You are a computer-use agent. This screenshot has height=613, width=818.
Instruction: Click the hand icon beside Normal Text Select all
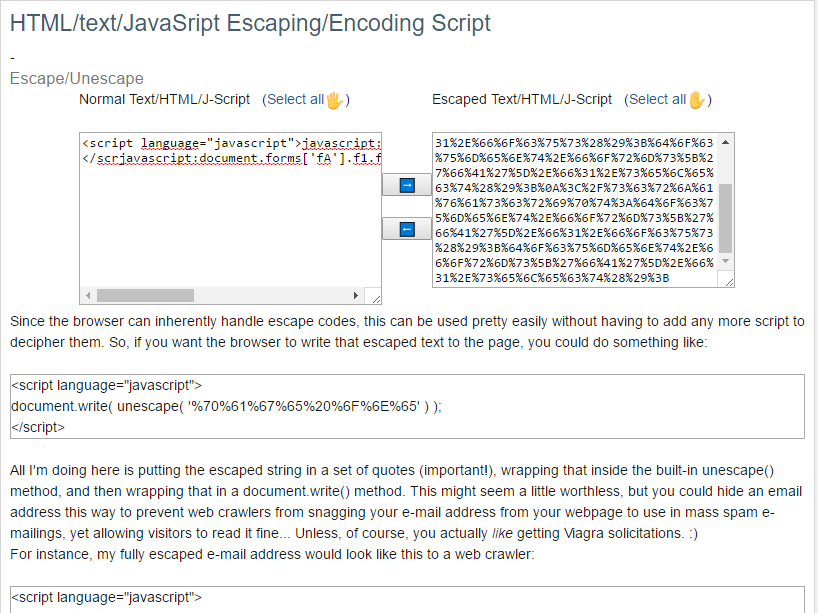coord(334,100)
